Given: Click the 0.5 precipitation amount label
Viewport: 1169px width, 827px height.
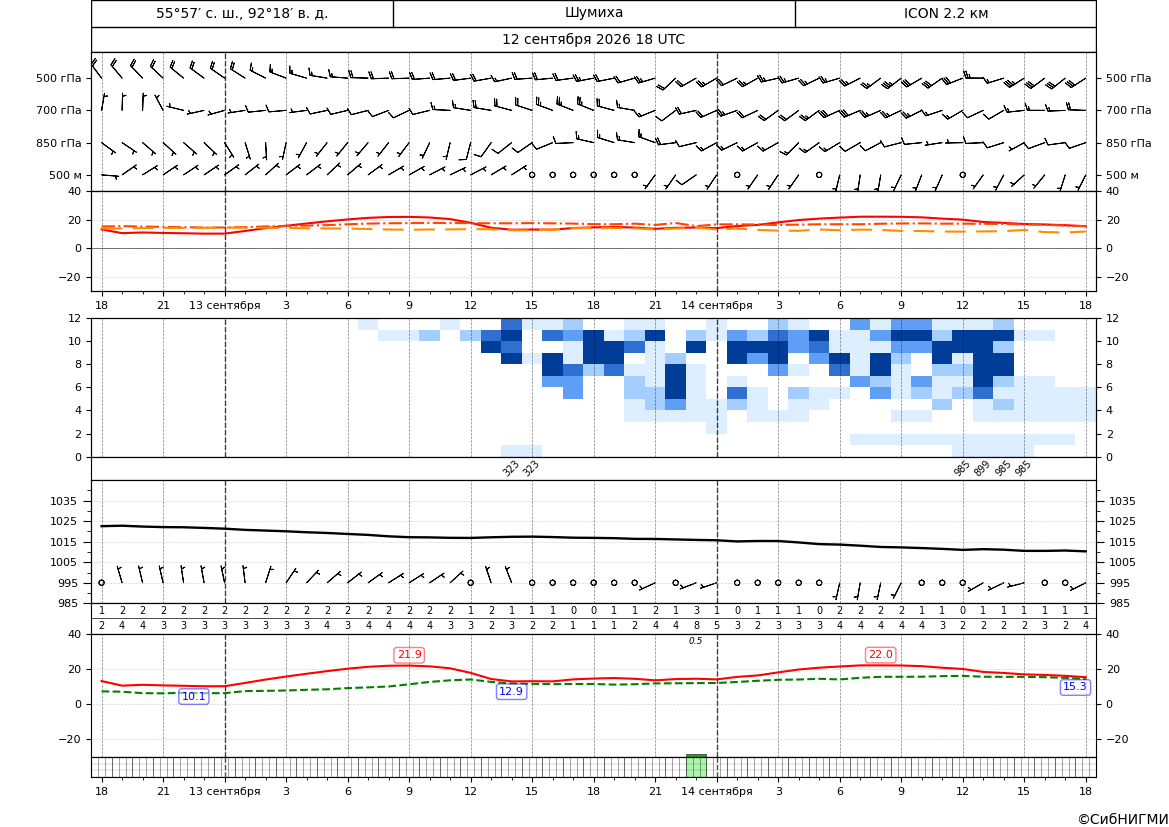Looking at the screenshot, I should pos(696,641).
